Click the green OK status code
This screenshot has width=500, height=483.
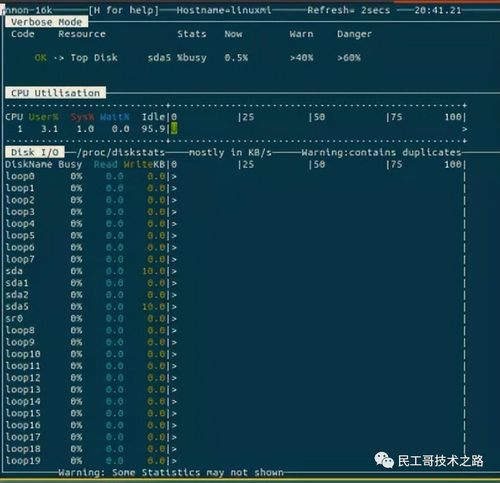pos(40,58)
